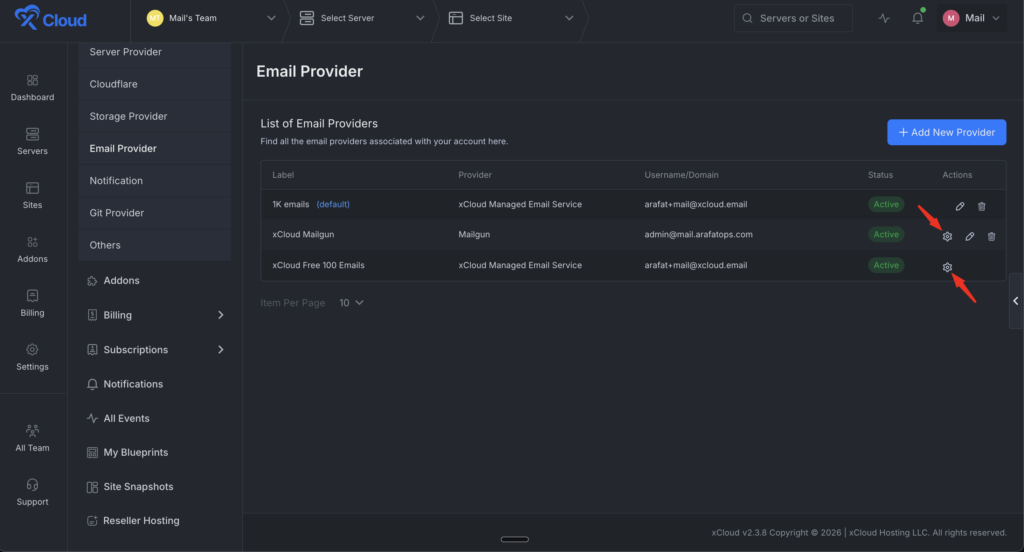Edit the xCloud Mailgun provider pencil icon
This screenshot has height=552, width=1024.
tap(969, 236)
